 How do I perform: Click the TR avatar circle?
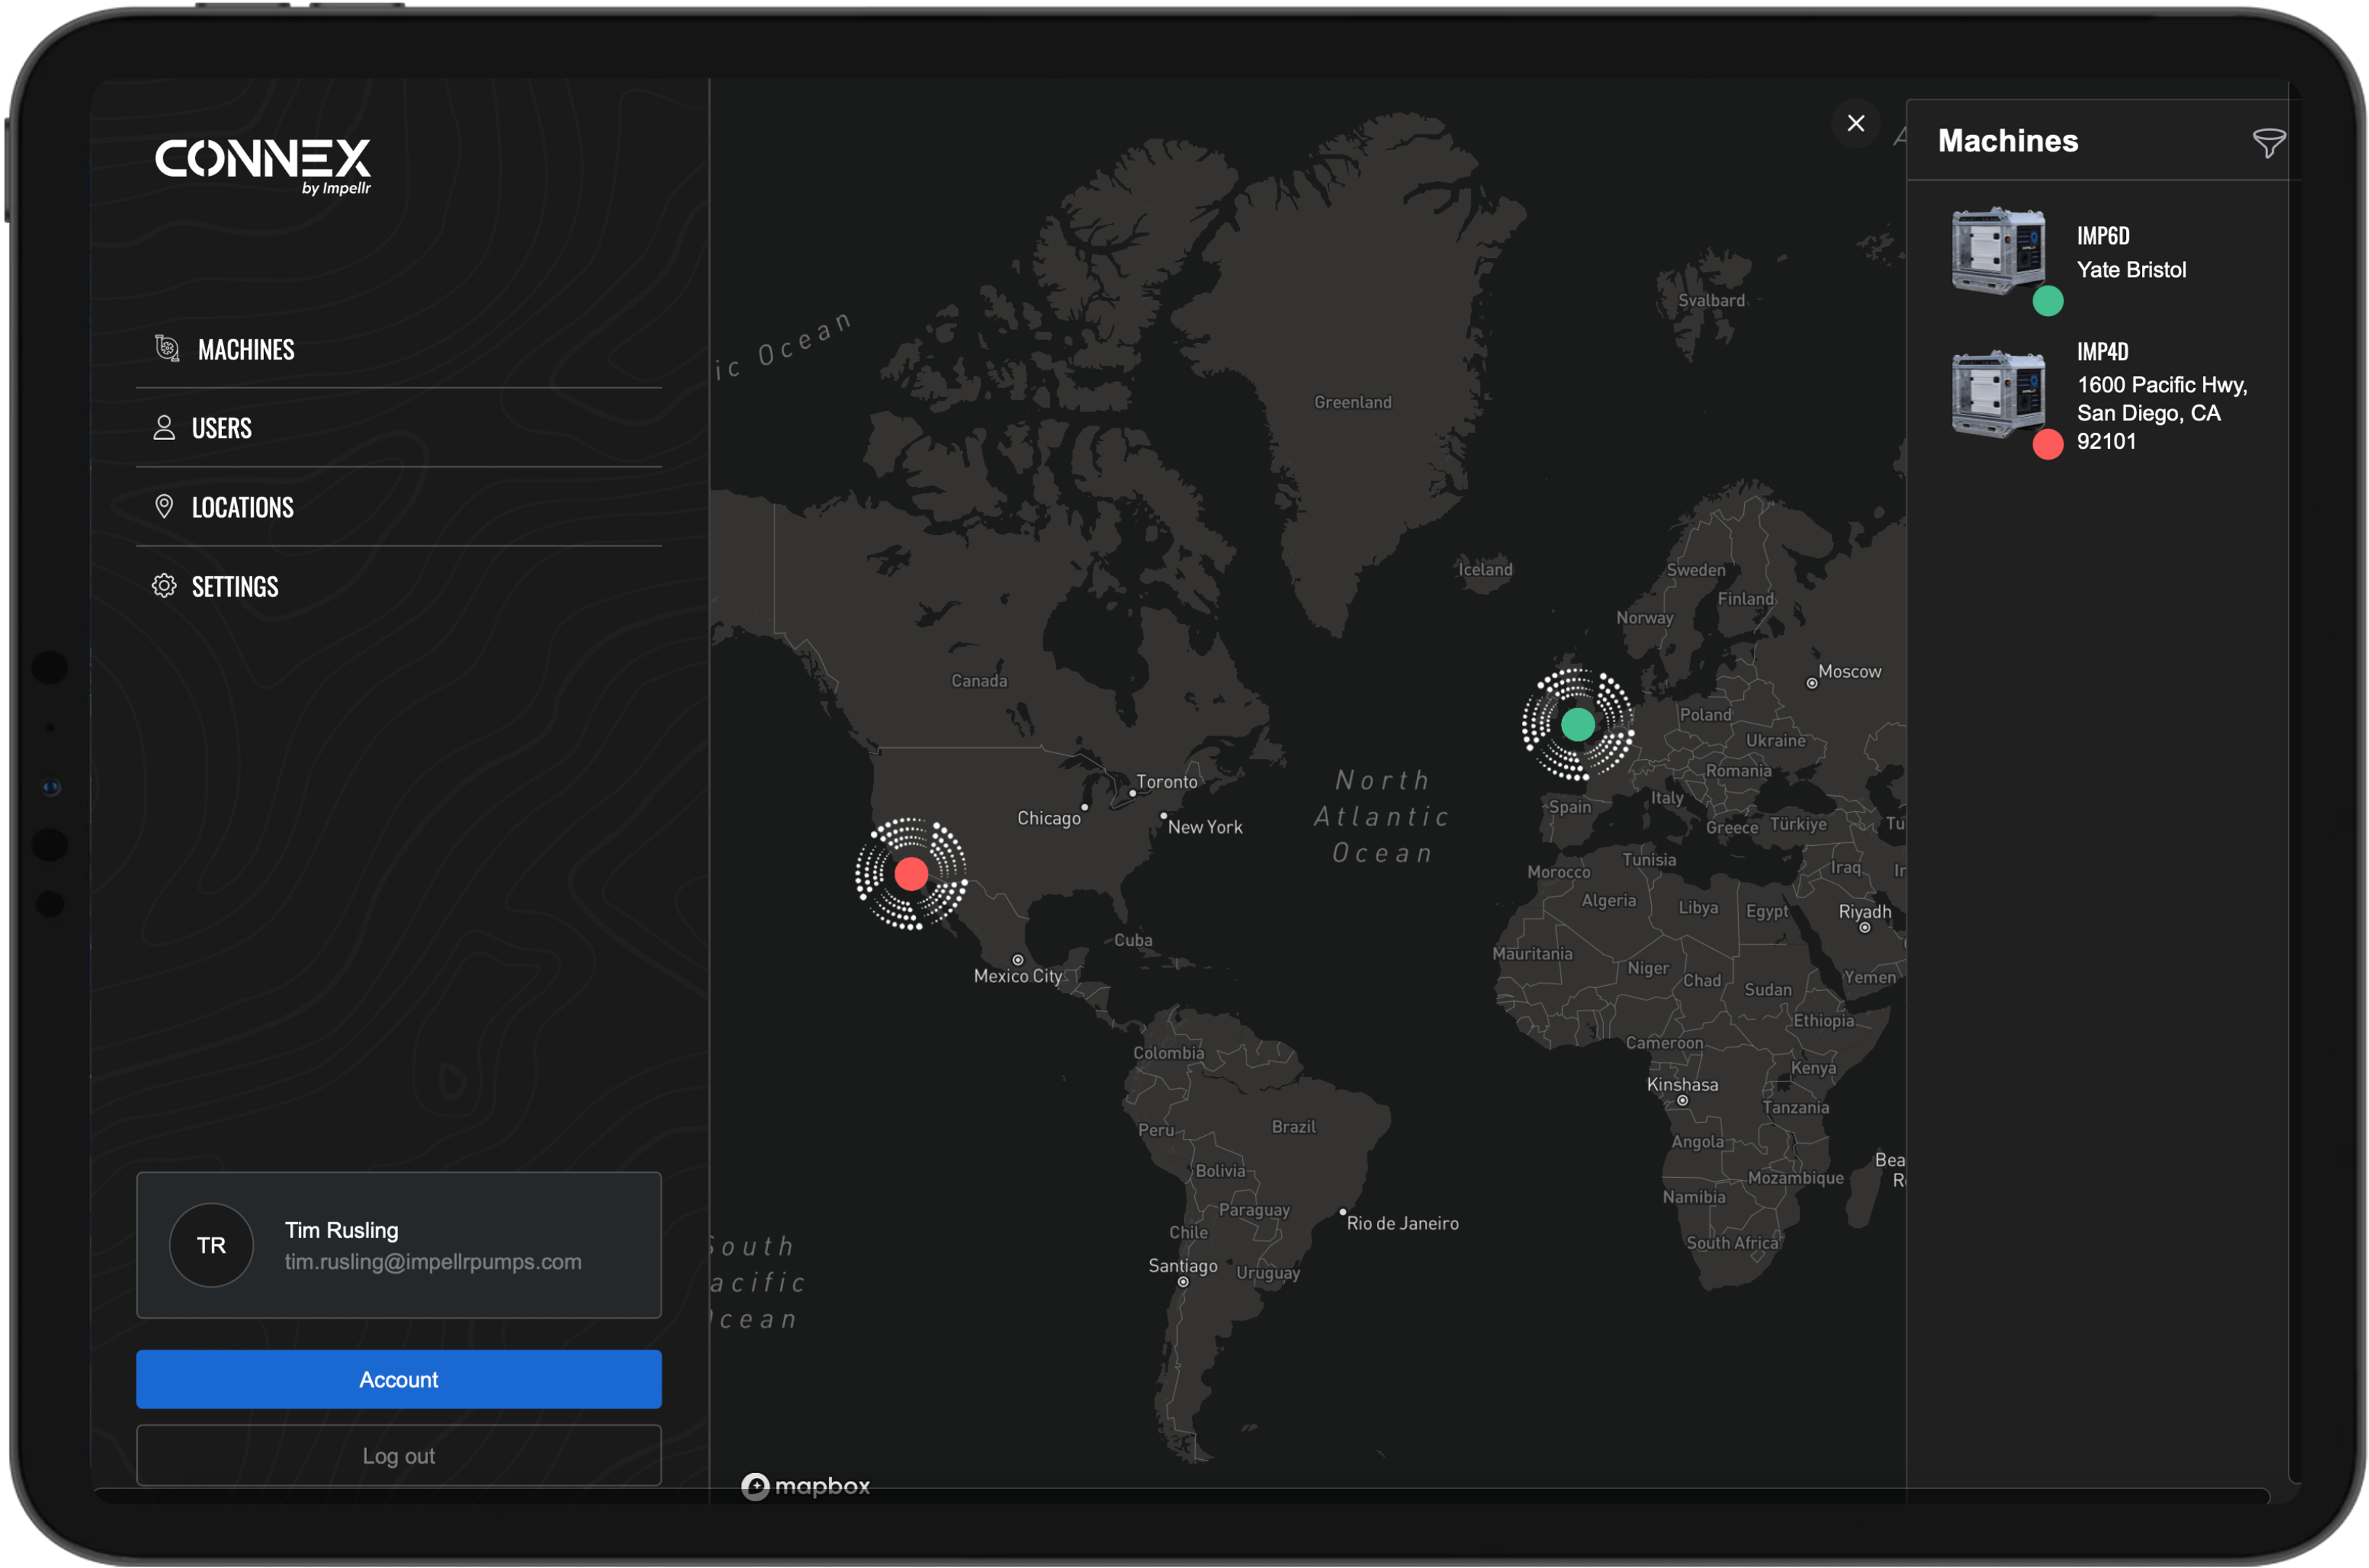click(x=211, y=1245)
